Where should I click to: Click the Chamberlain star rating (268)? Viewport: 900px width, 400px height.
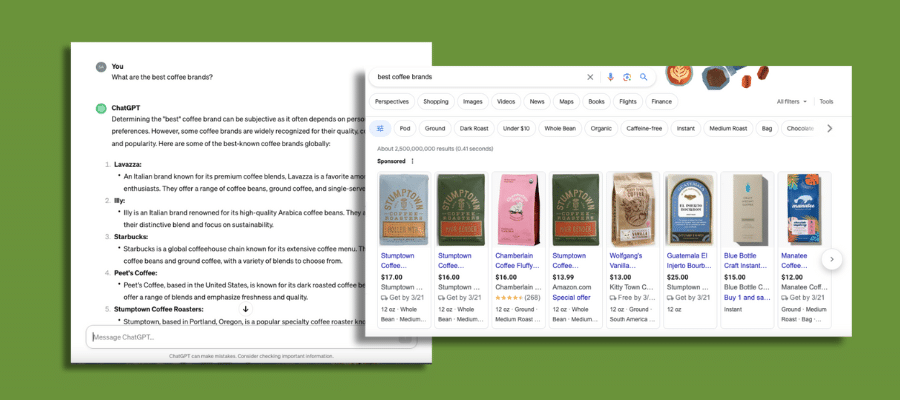(x=517, y=297)
